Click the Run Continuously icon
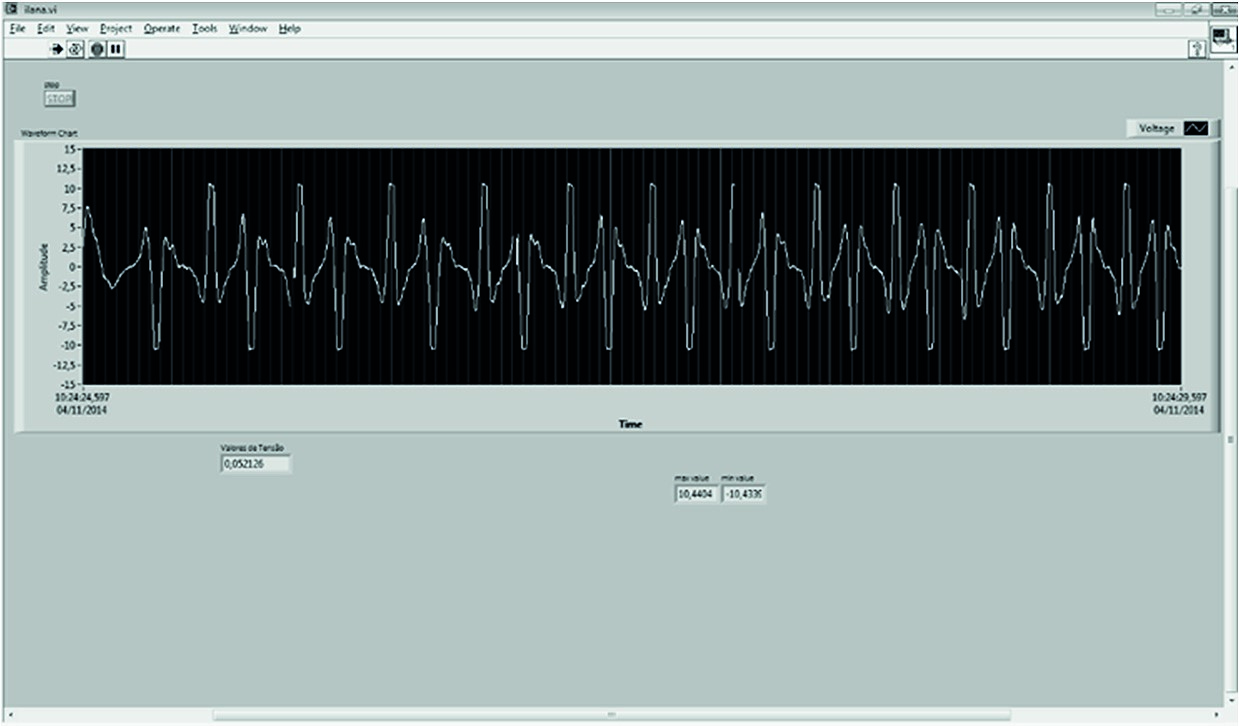 tap(76, 48)
